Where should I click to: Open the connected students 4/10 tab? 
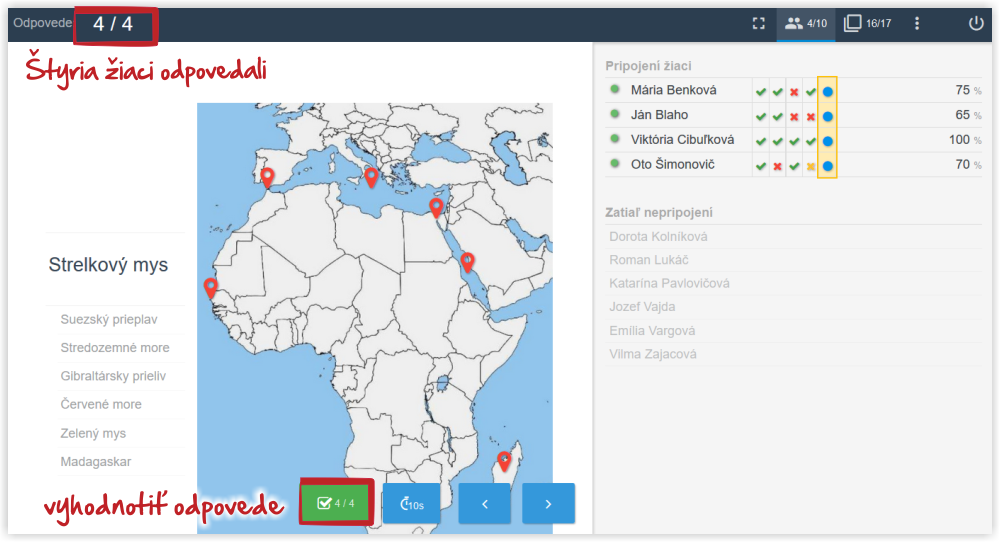(805, 23)
